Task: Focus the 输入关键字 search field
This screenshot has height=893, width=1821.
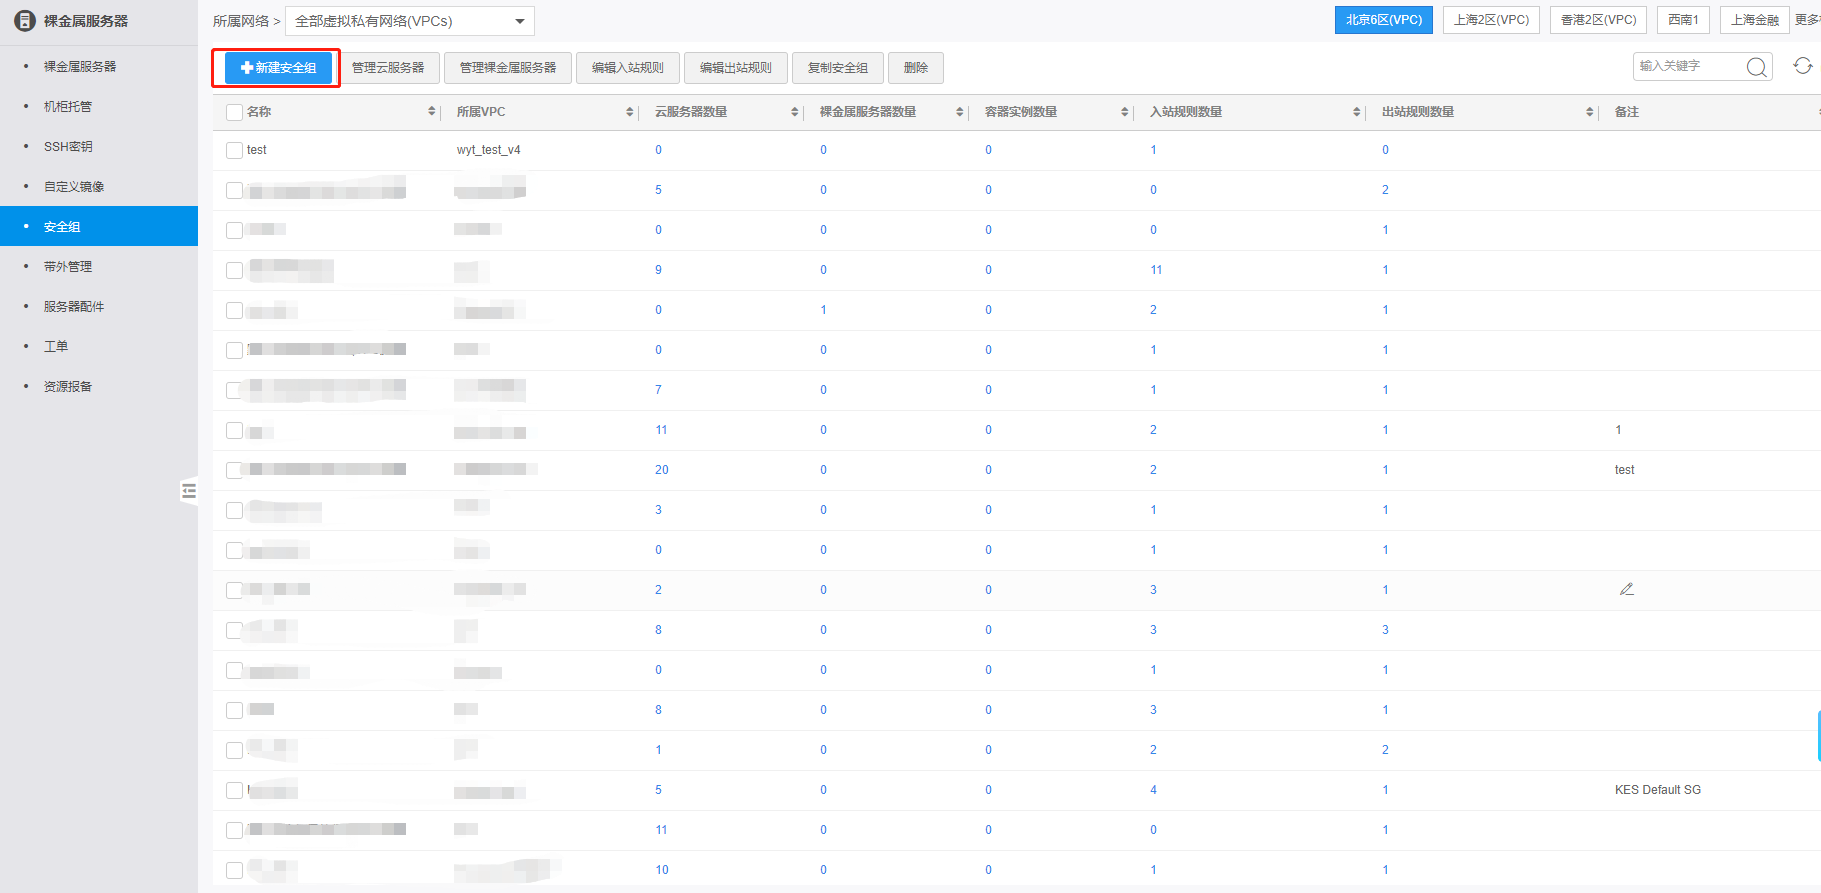Action: pyautogui.click(x=1688, y=66)
